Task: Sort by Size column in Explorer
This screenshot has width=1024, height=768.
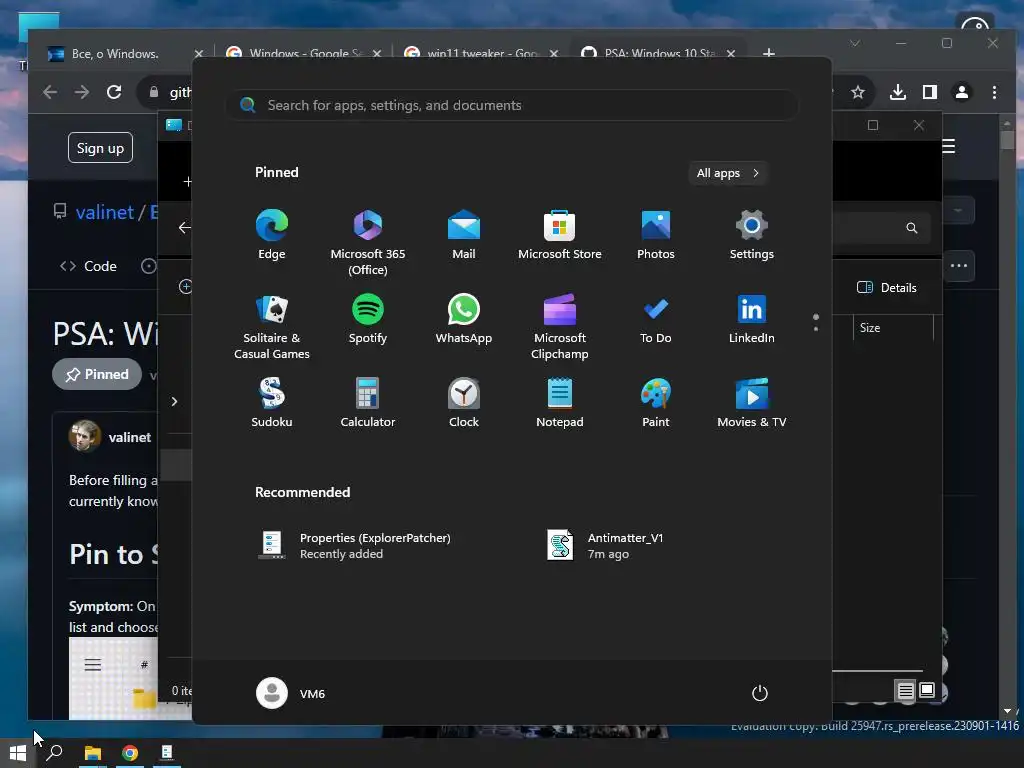Action: click(x=870, y=328)
